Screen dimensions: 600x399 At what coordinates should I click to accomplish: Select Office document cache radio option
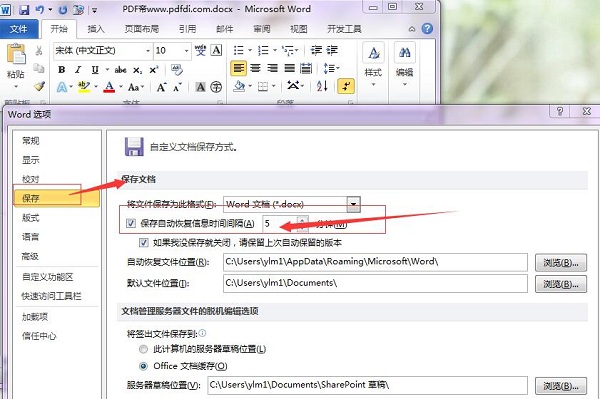(143, 366)
